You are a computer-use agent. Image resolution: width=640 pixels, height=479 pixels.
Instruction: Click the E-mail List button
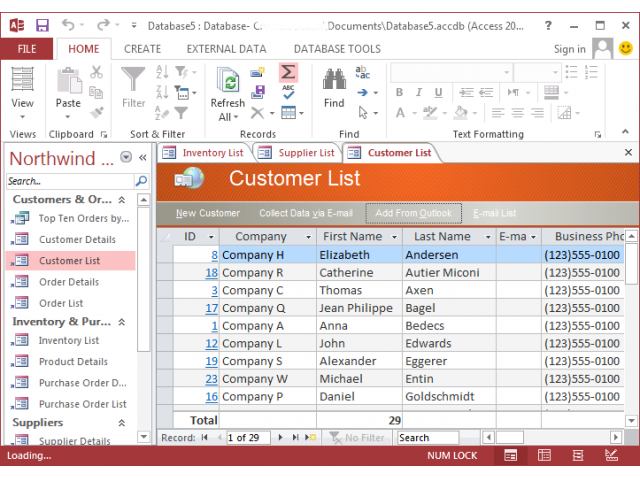click(x=494, y=213)
